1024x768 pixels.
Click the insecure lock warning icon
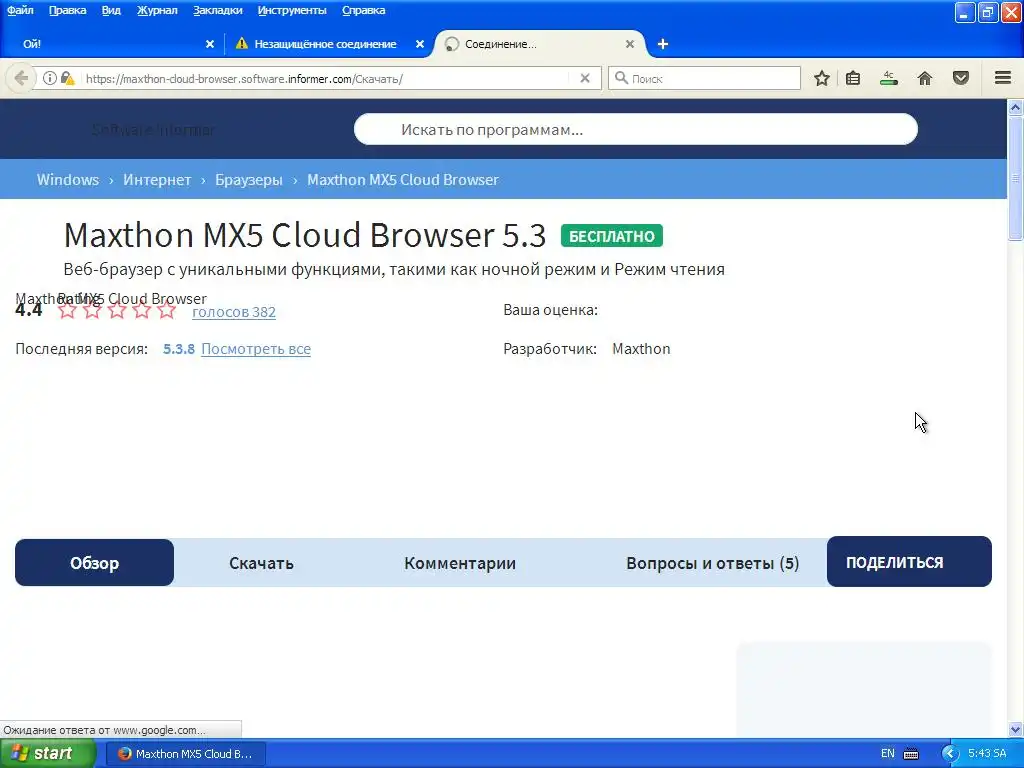pos(67,78)
